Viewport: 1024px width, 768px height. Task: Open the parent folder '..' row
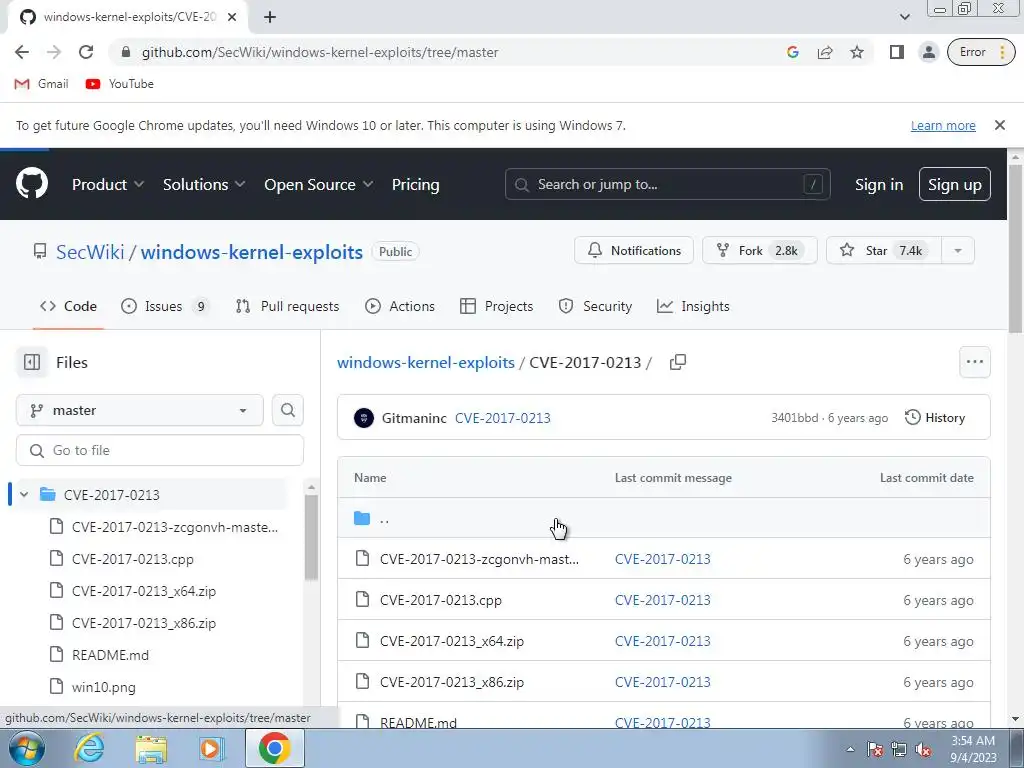(x=664, y=519)
